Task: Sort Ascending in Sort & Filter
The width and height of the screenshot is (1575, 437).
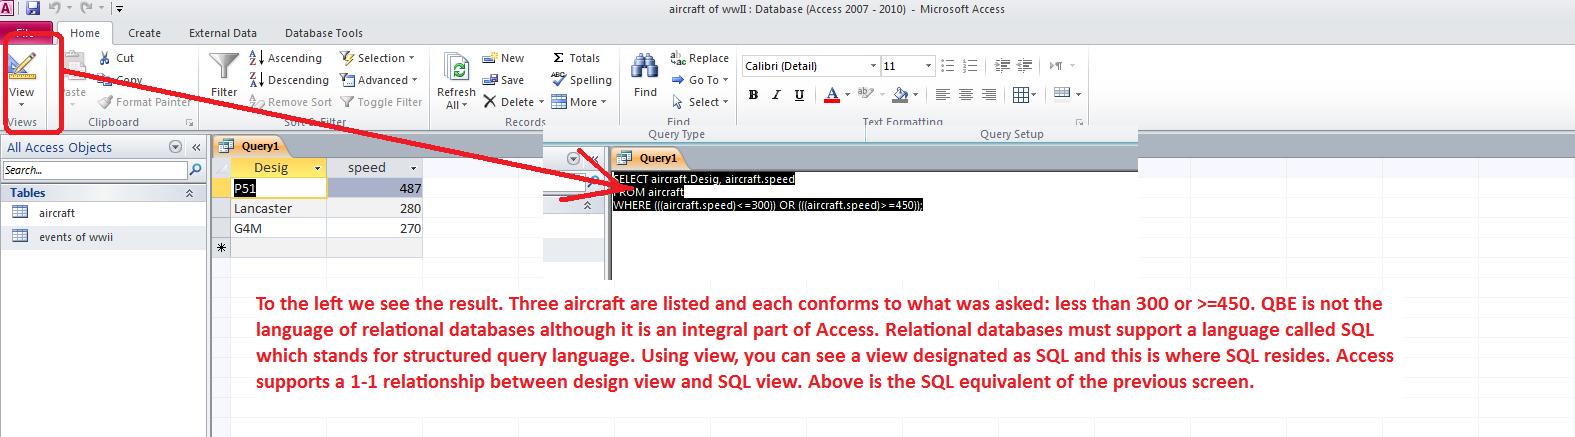Action: coord(285,58)
